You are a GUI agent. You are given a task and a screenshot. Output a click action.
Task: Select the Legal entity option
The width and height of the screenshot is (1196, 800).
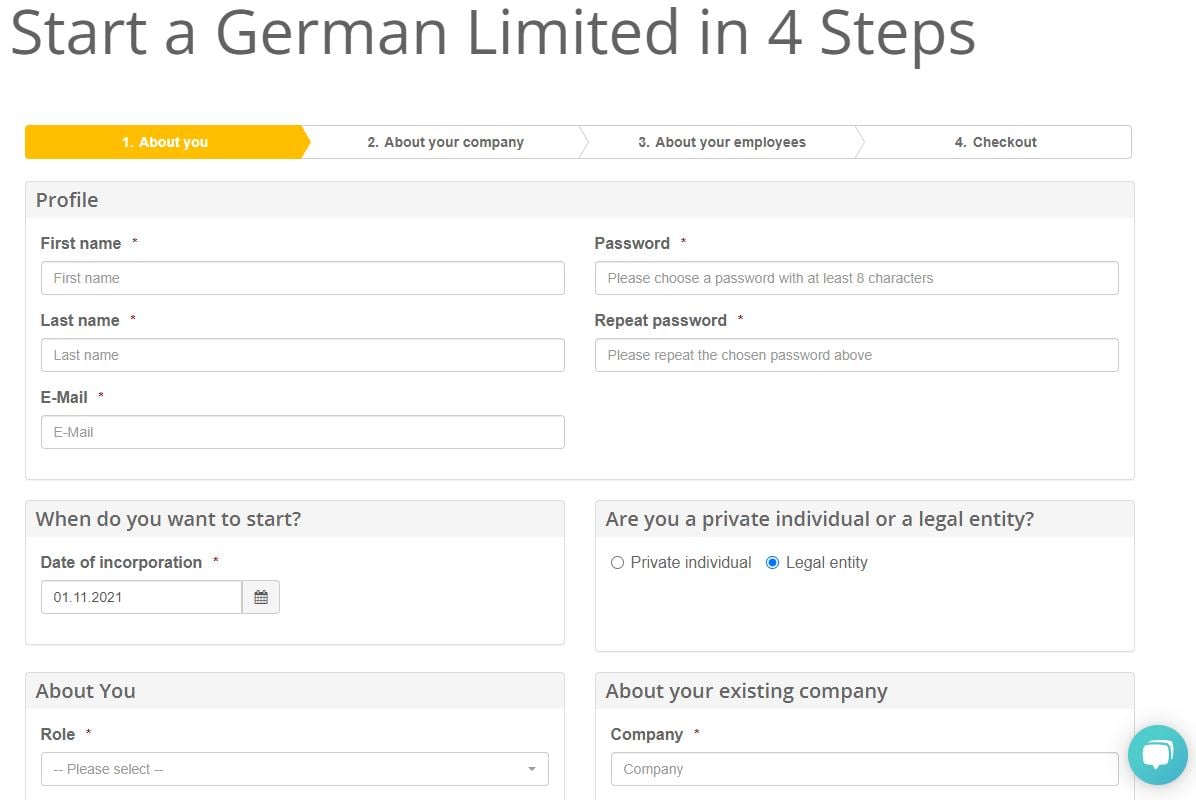772,563
